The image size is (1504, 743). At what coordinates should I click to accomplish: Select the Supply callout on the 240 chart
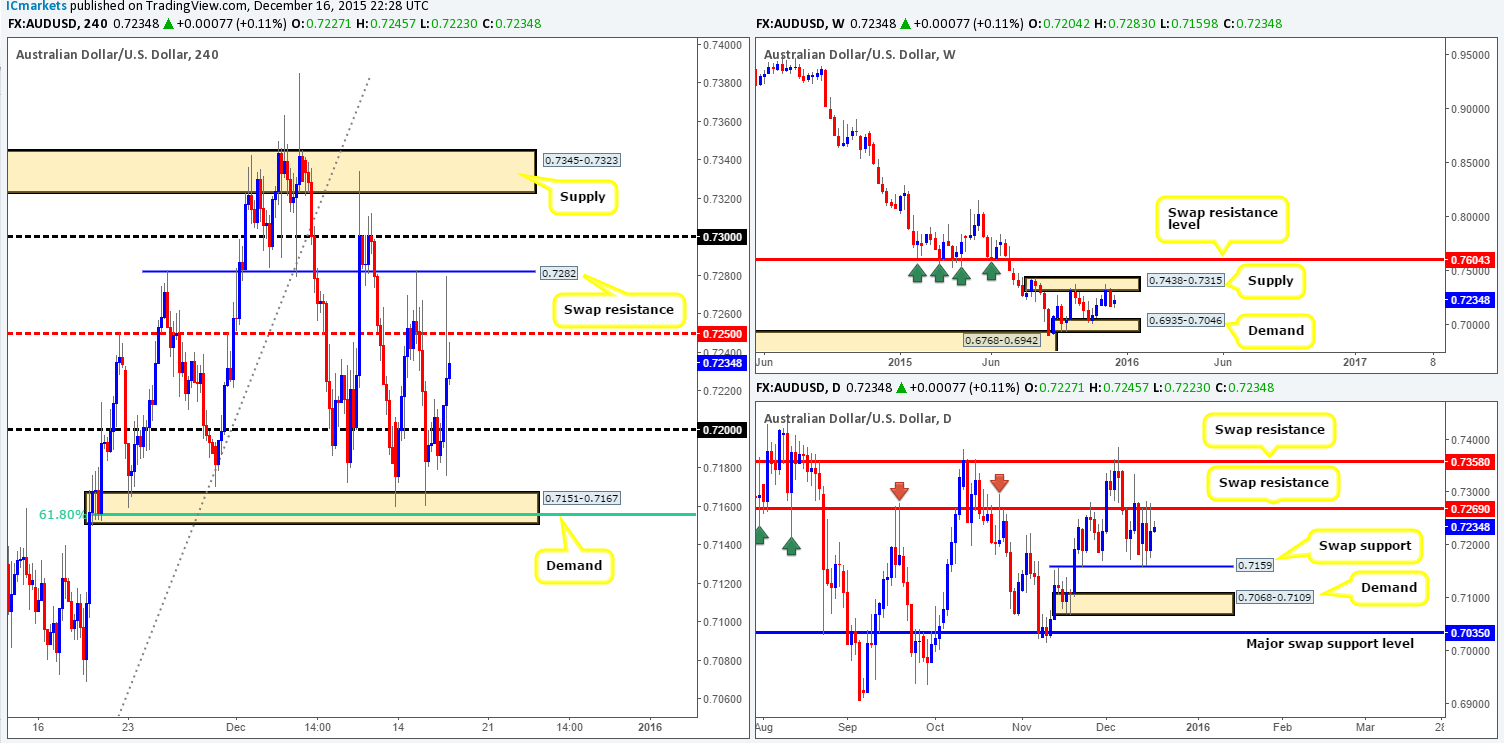(x=582, y=196)
